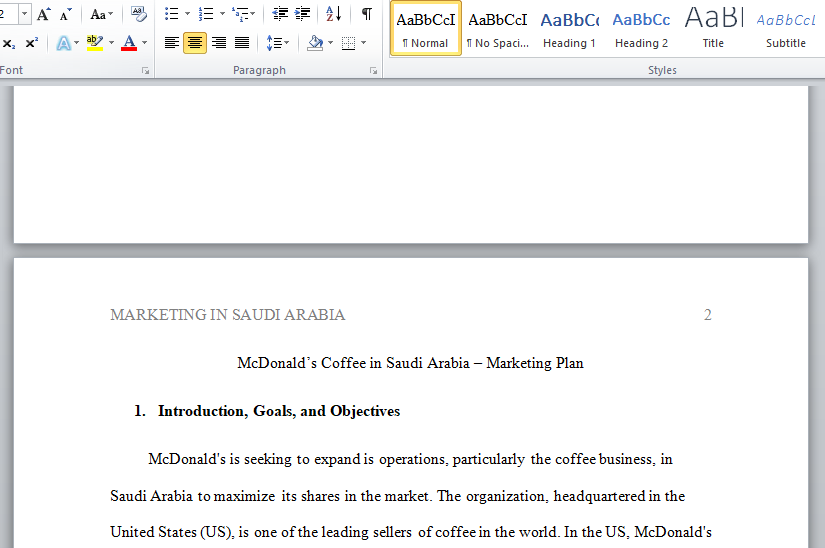Apply yellow text highlight color
The width and height of the screenshot is (825, 548).
[x=95, y=43]
